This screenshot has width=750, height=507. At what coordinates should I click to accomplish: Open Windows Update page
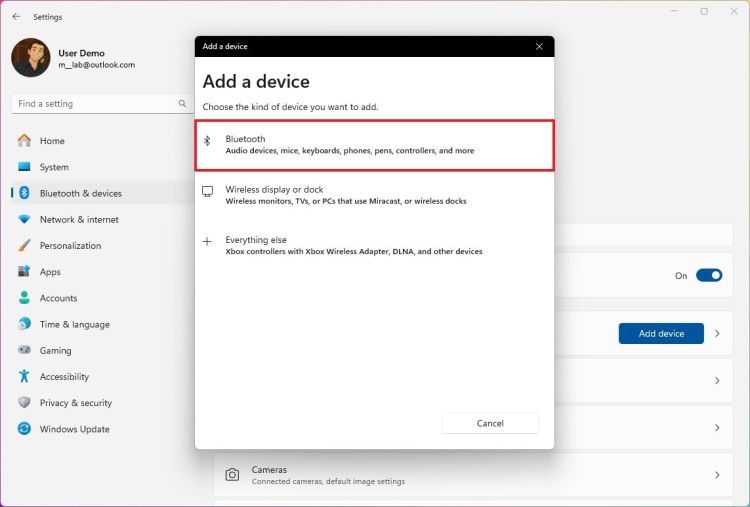[x=74, y=429]
